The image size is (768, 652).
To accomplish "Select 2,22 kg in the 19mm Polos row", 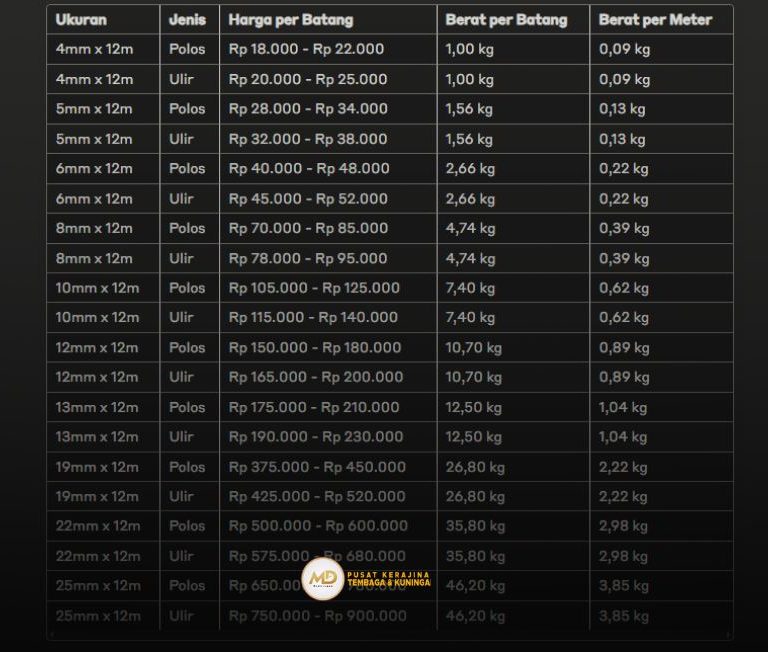I will pos(623,467).
